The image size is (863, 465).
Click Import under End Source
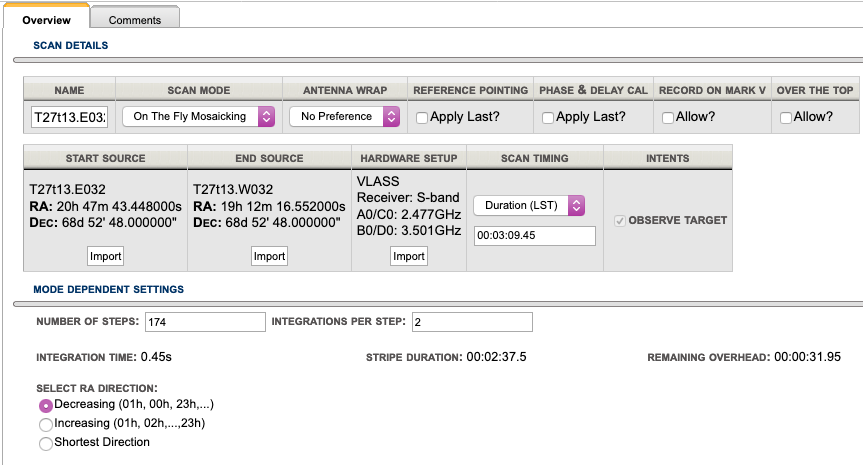[x=269, y=256]
